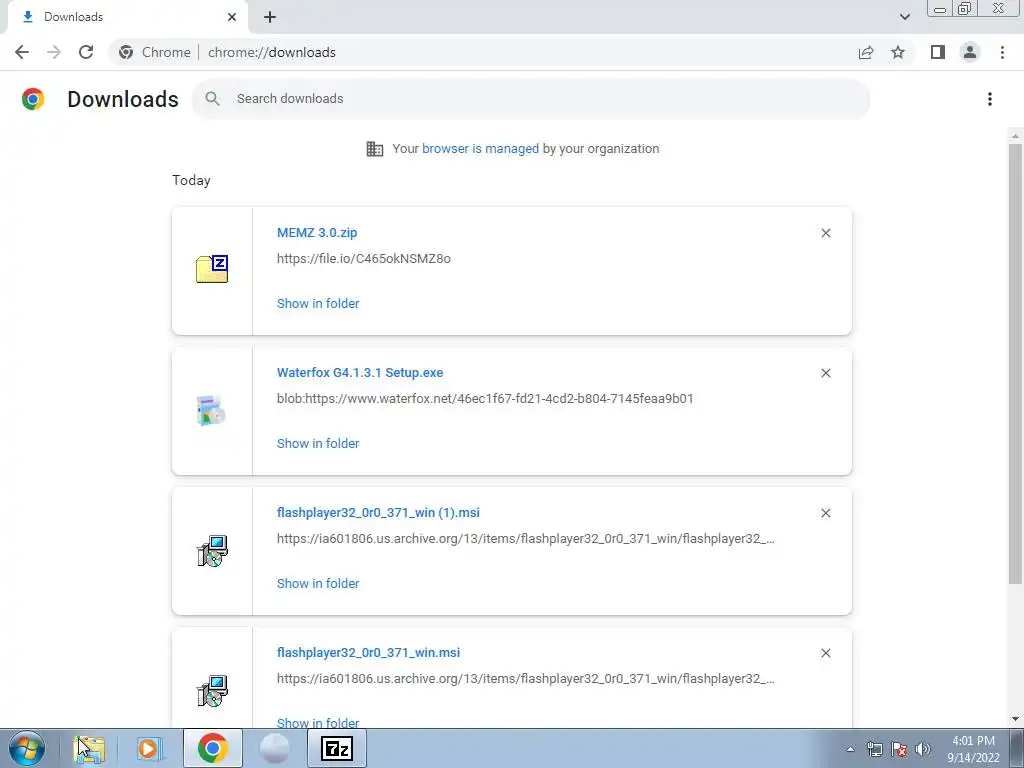Viewport: 1024px width, 768px height.
Task: Open Chrome's three-dot menu in the toolbar
Action: click(1002, 52)
